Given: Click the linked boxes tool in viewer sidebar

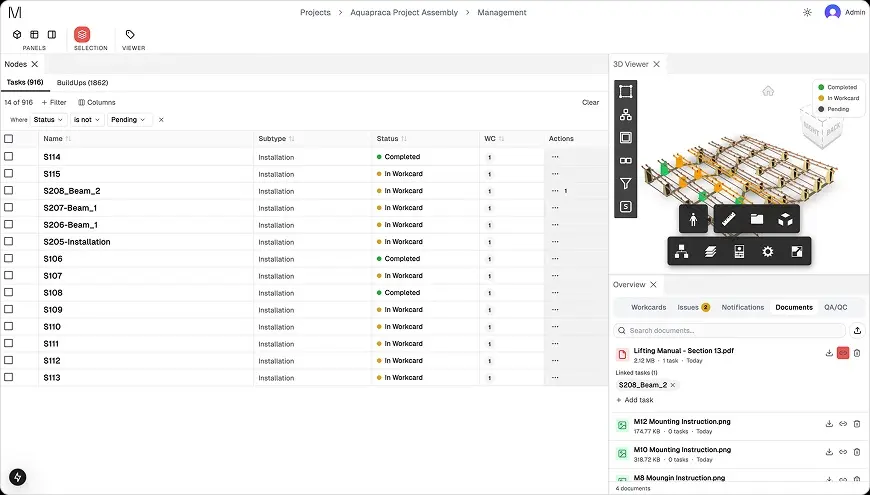Looking at the screenshot, I should pyautogui.click(x=626, y=161).
